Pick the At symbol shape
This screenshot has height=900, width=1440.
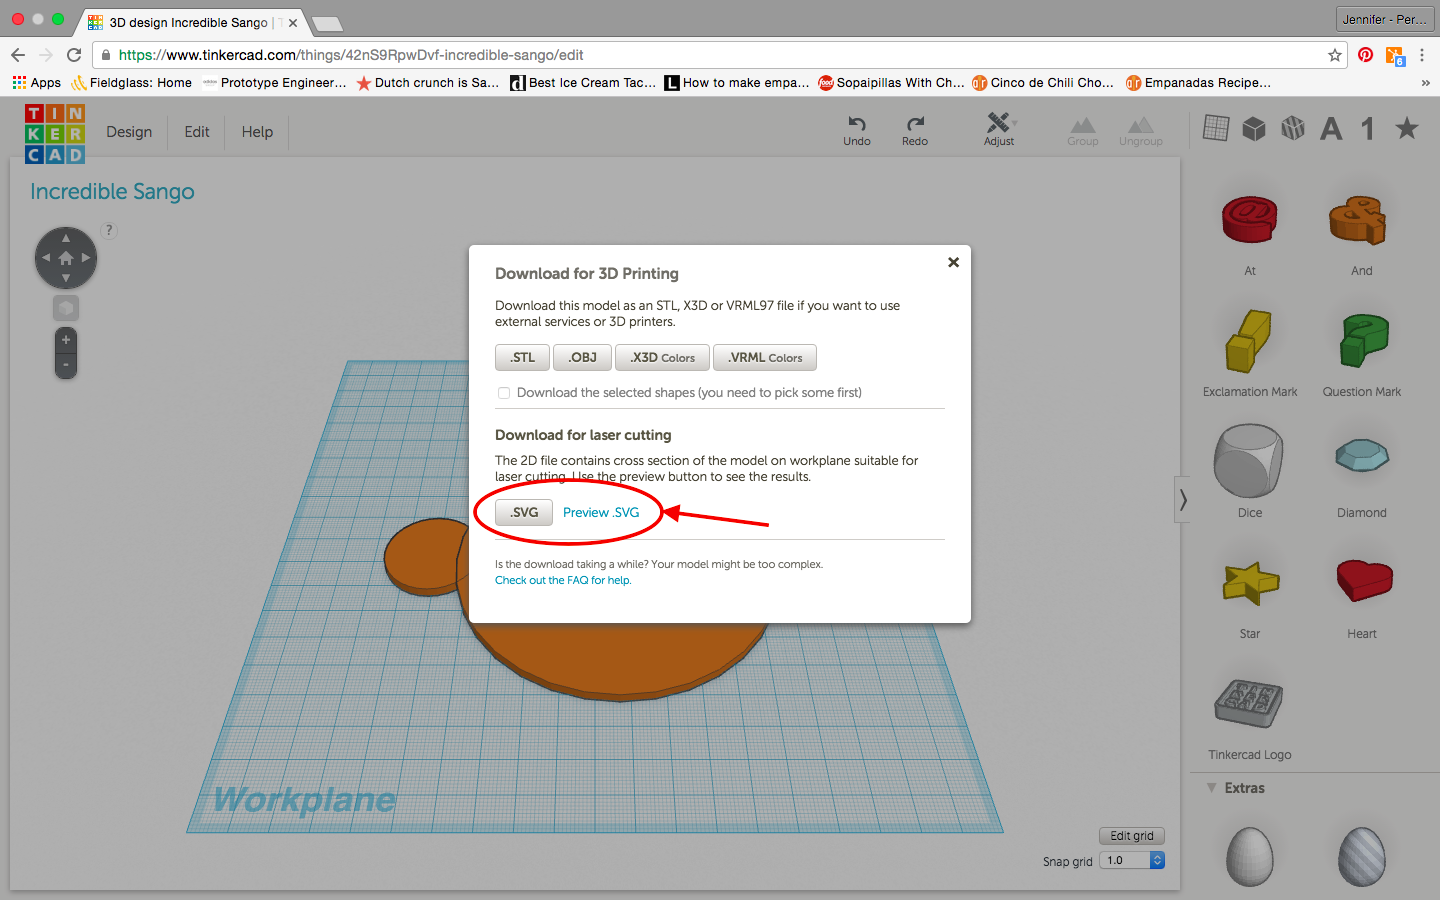tap(1250, 219)
